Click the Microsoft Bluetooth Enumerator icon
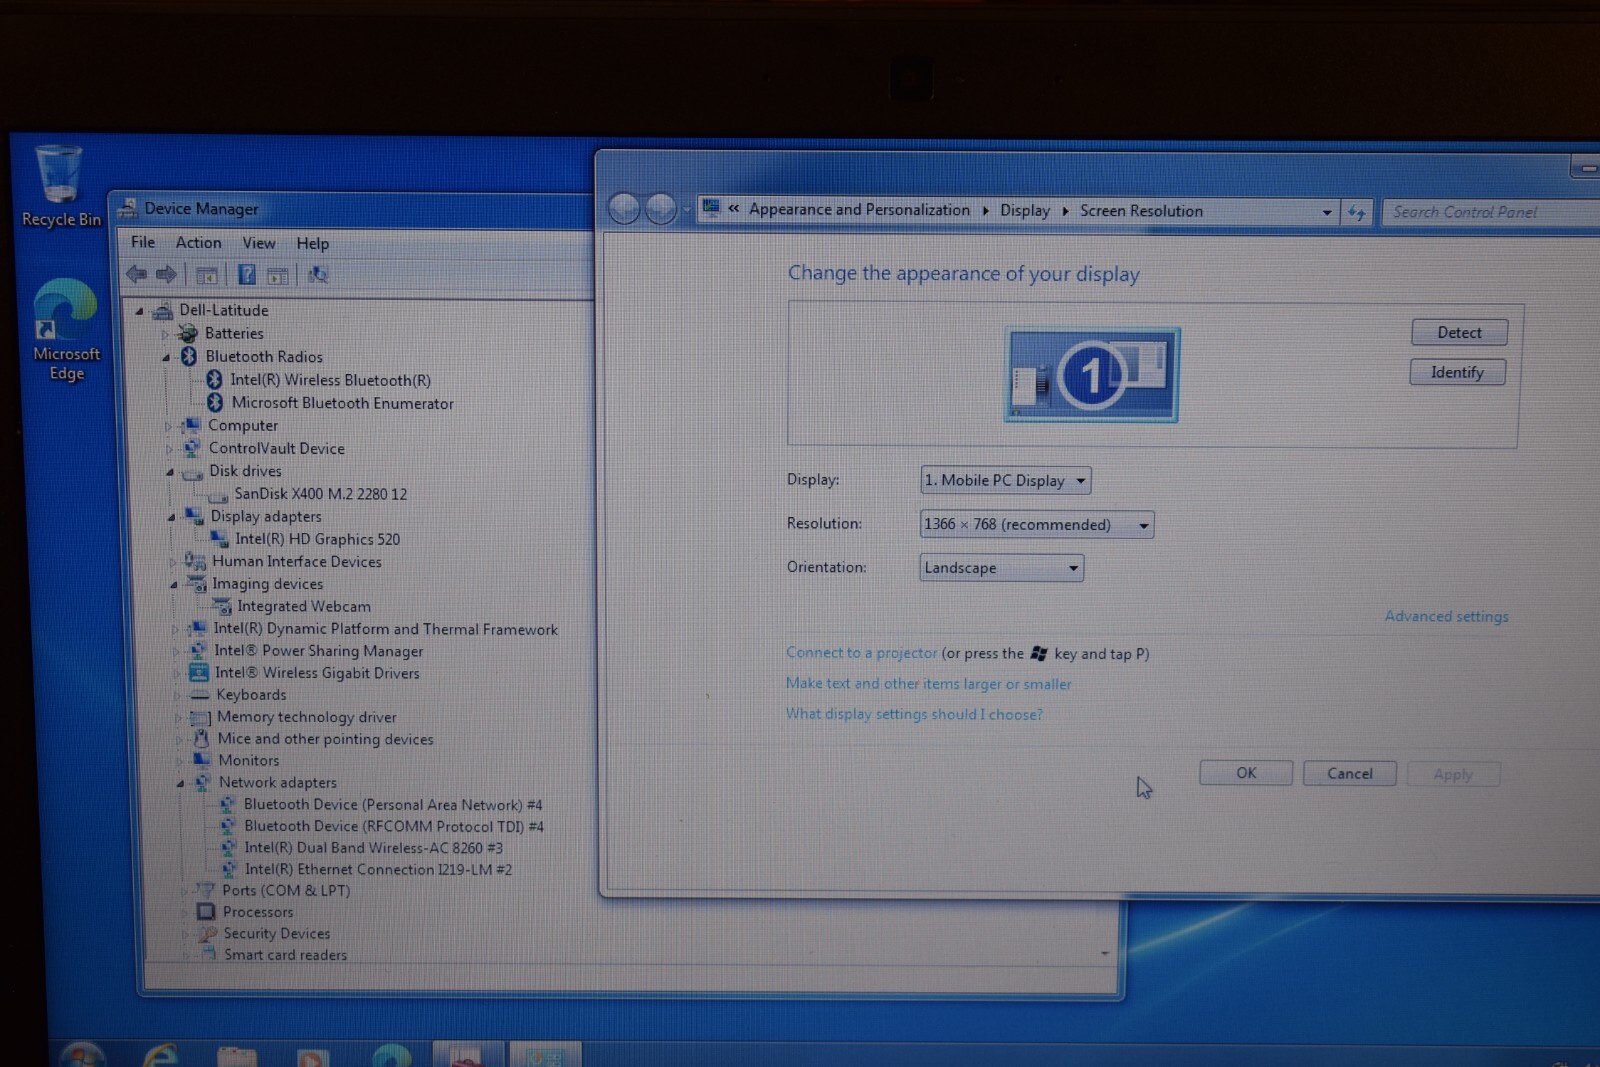The height and width of the screenshot is (1067, 1600). click(x=215, y=402)
